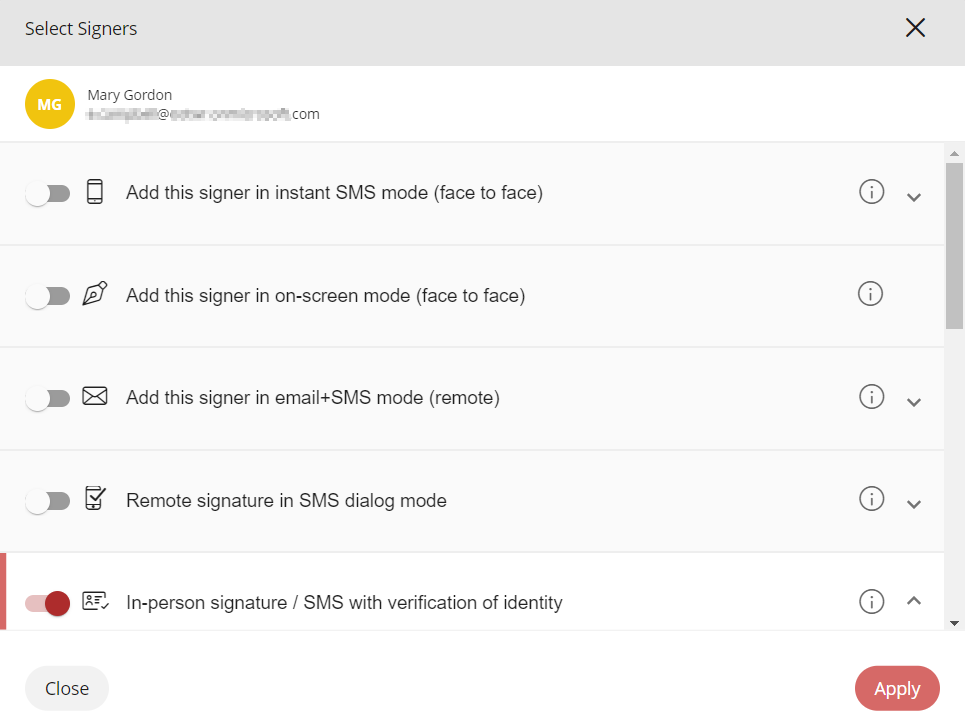Image resolution: width=965 pixels, height=722 pixels.
Task: Click the info icon for SMS dialog mode
Action: pyautogui.click(x=872, y=499)
